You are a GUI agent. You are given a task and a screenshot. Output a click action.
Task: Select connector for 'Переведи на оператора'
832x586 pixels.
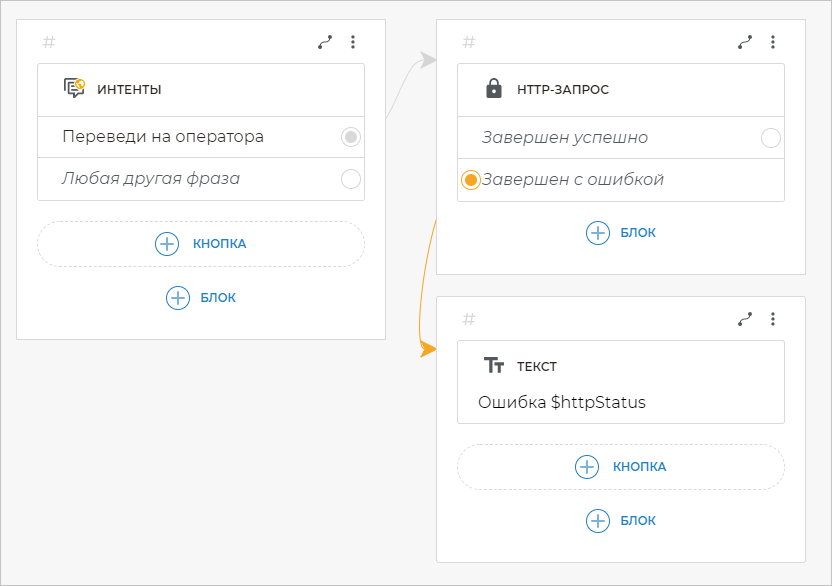click(x=350, y=137)
